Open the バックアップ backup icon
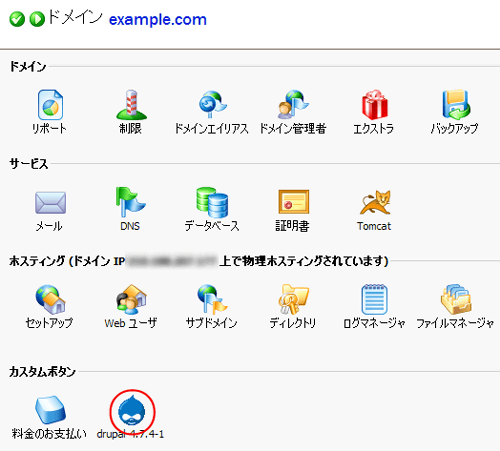The image size is (500, 451). [x=456, y=105]
